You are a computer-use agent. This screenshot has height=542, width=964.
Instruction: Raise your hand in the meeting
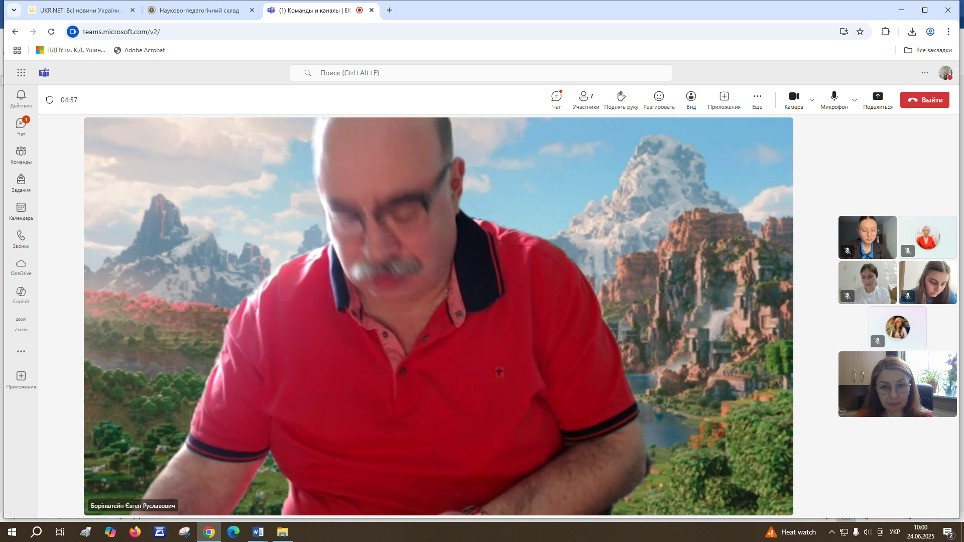point(621,98)
